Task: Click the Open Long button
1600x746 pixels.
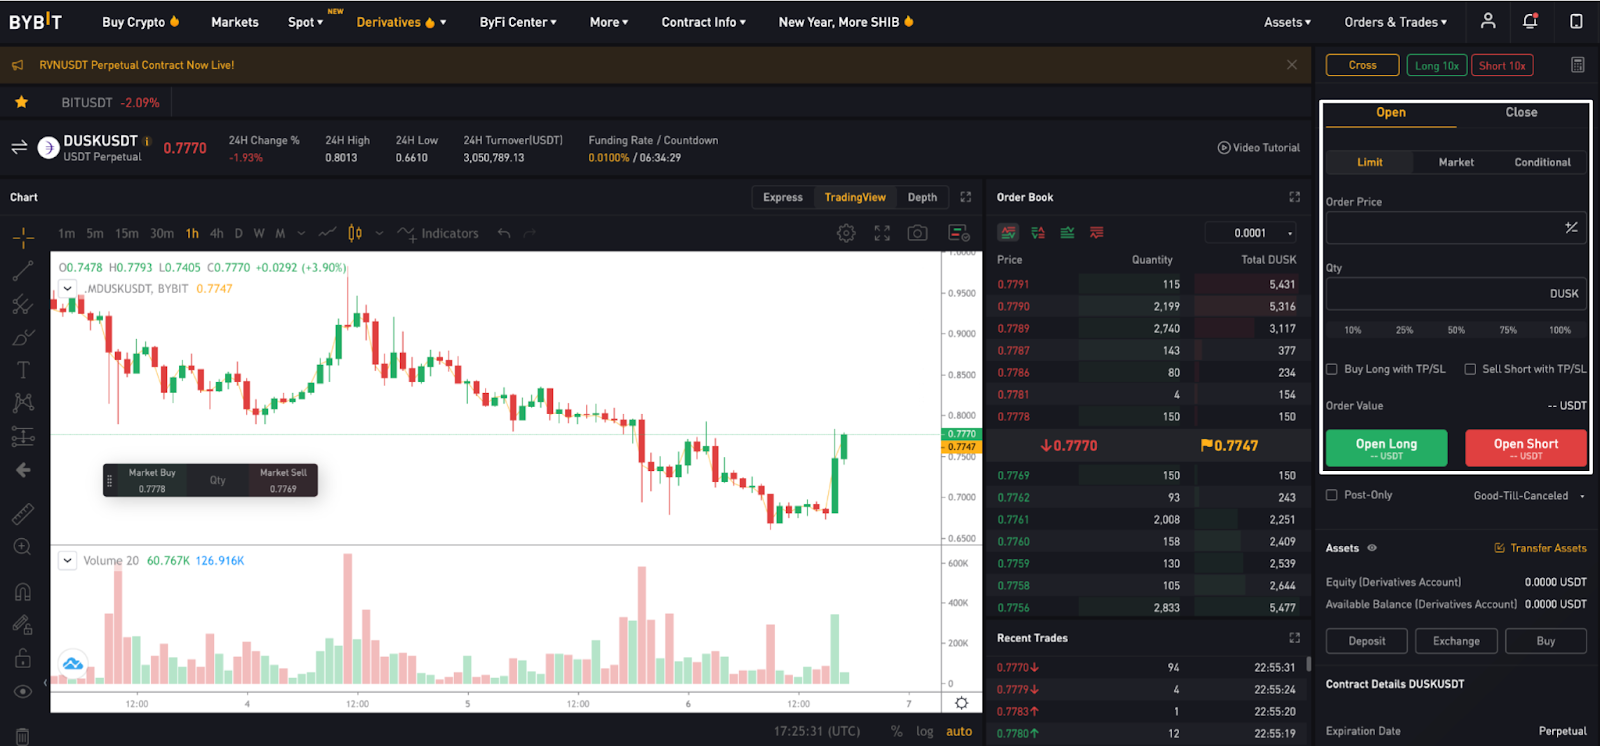Action: pos(1386,448)
